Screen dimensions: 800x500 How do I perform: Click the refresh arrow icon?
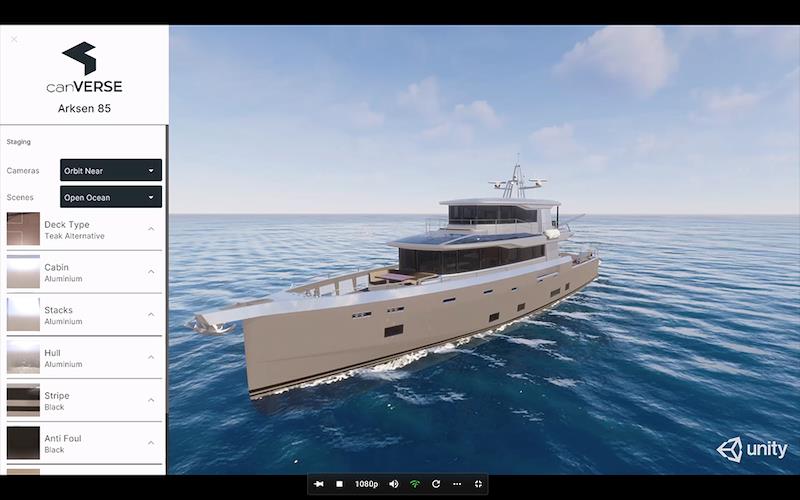click(436, 484)
